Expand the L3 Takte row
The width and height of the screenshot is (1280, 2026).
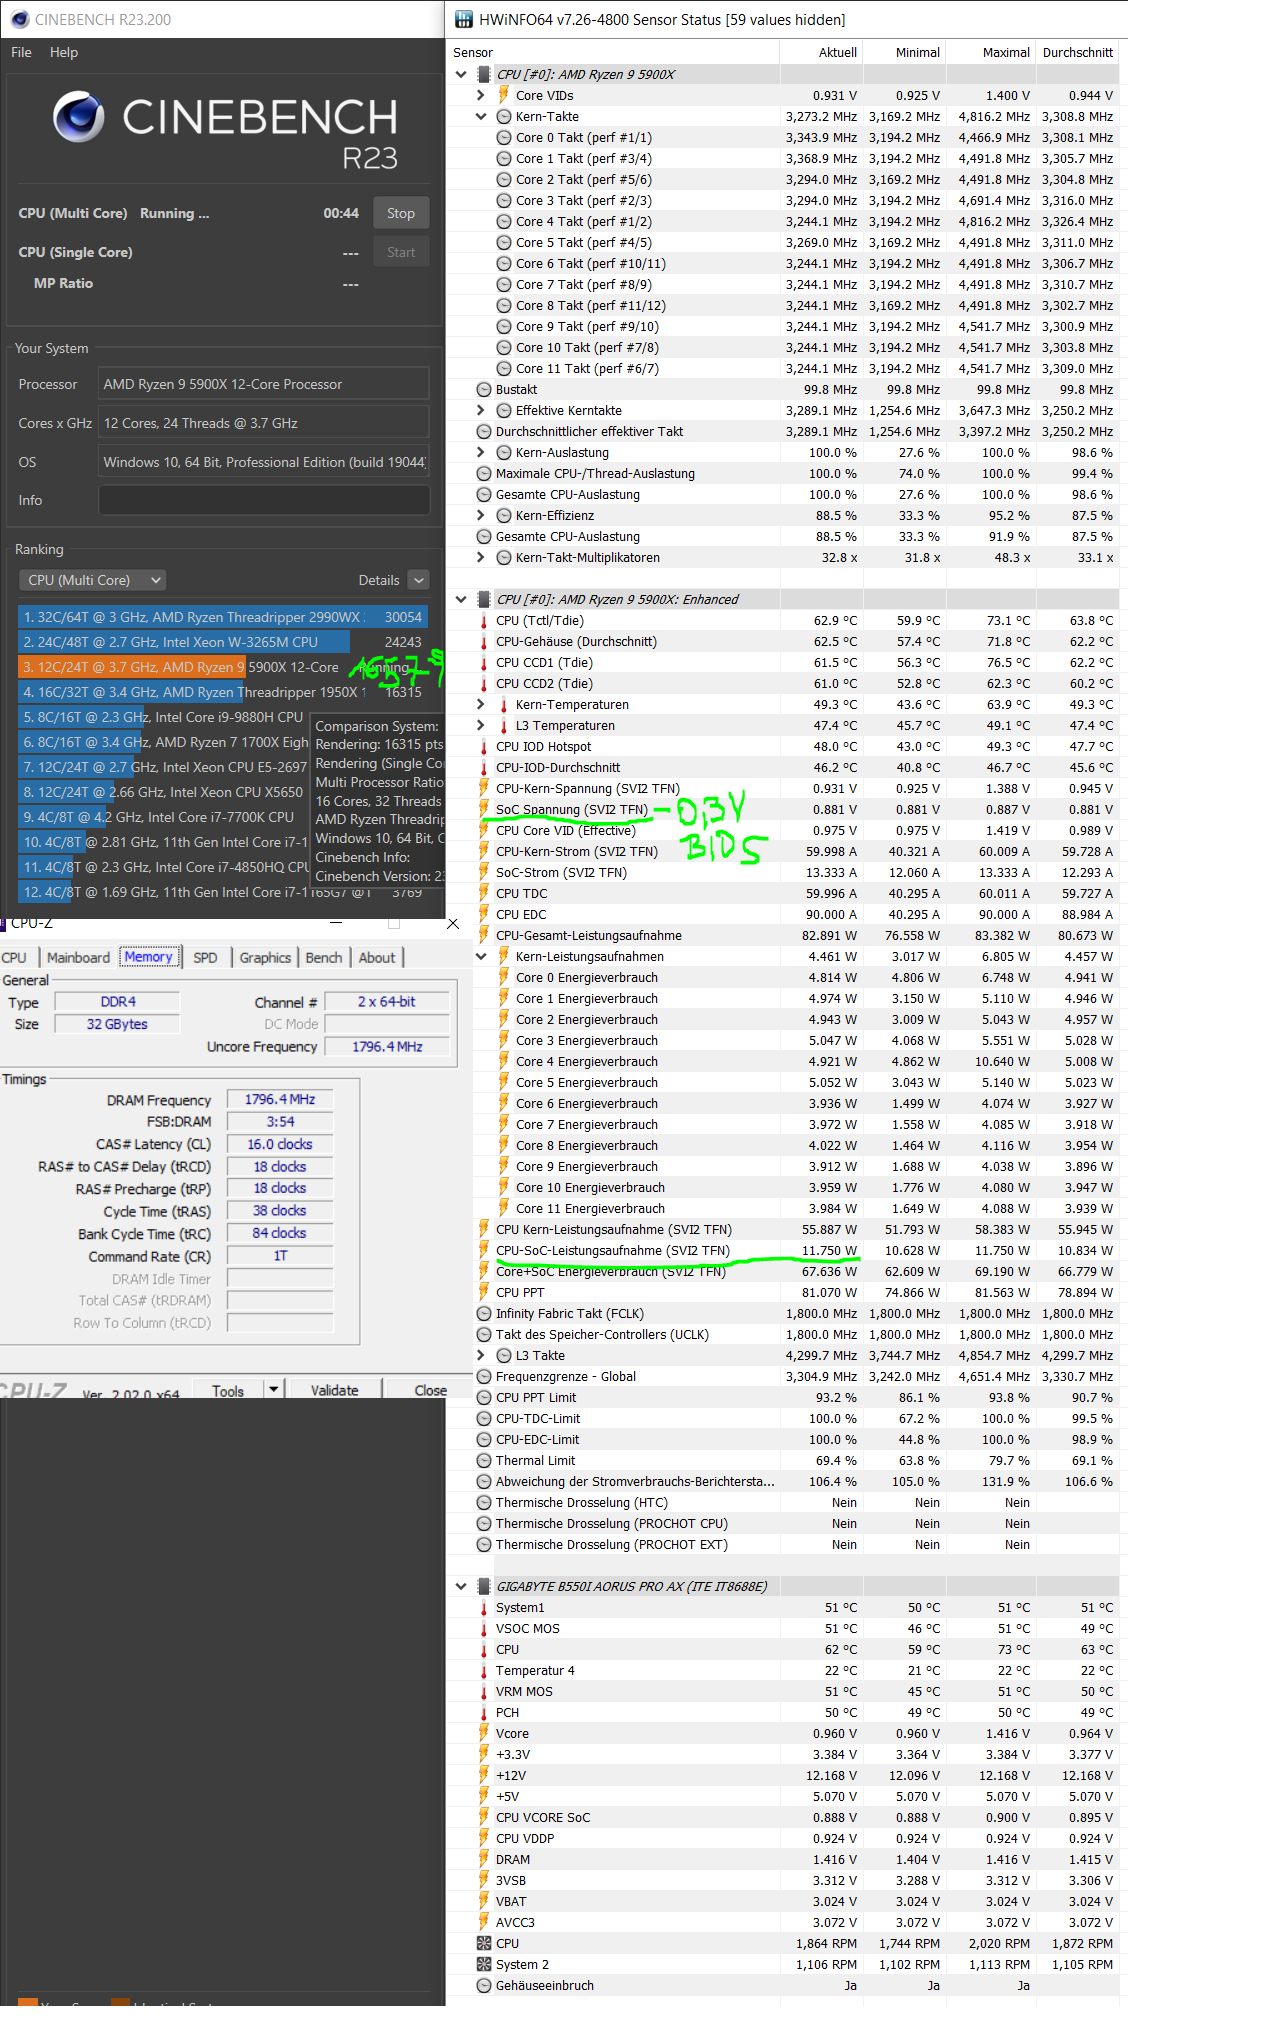click(x=481, y=1355)
